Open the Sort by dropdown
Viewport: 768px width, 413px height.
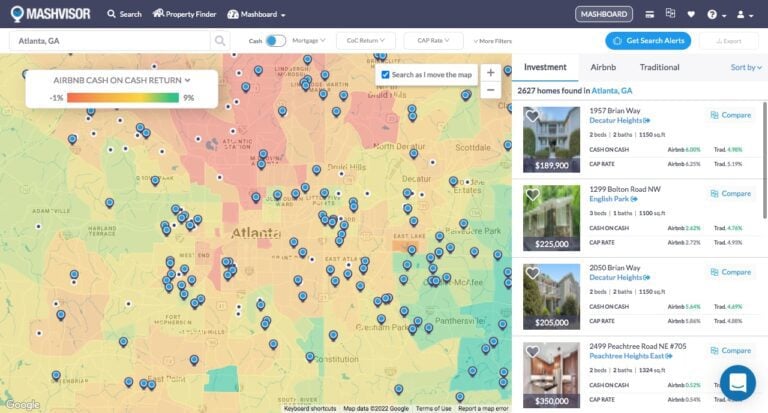click(x=743, y=67)
